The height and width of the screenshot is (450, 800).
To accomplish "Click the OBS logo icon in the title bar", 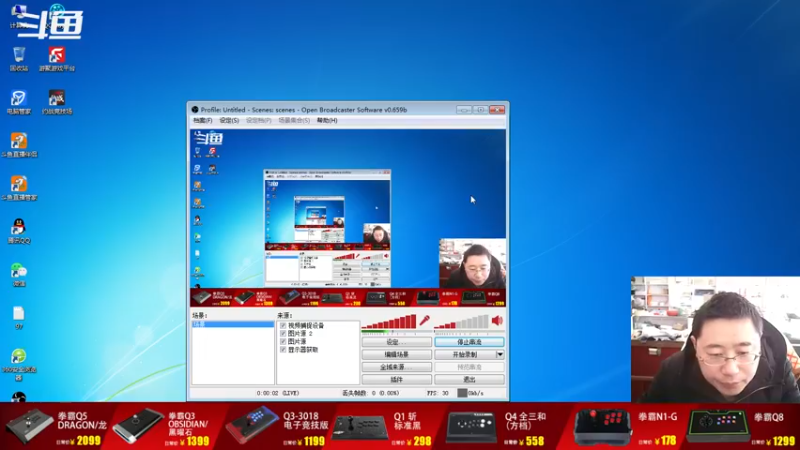I will (195, 110).
